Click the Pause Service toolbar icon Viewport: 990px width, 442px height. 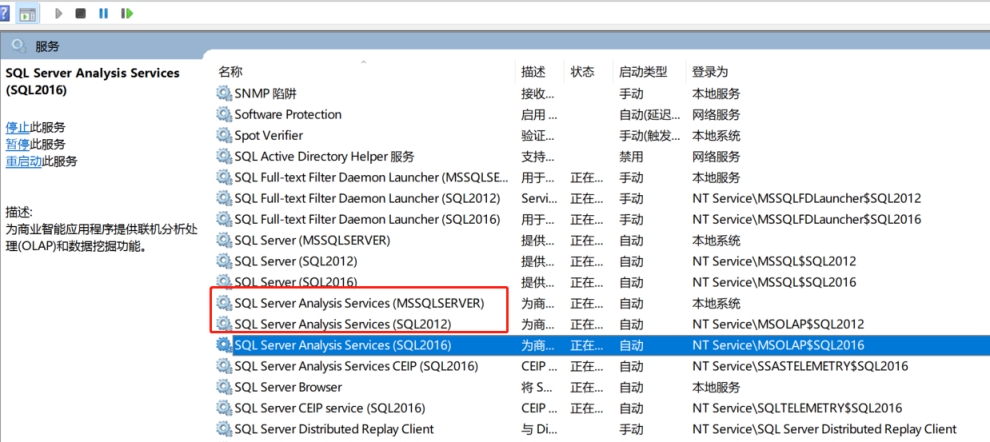tap(104, 13)
